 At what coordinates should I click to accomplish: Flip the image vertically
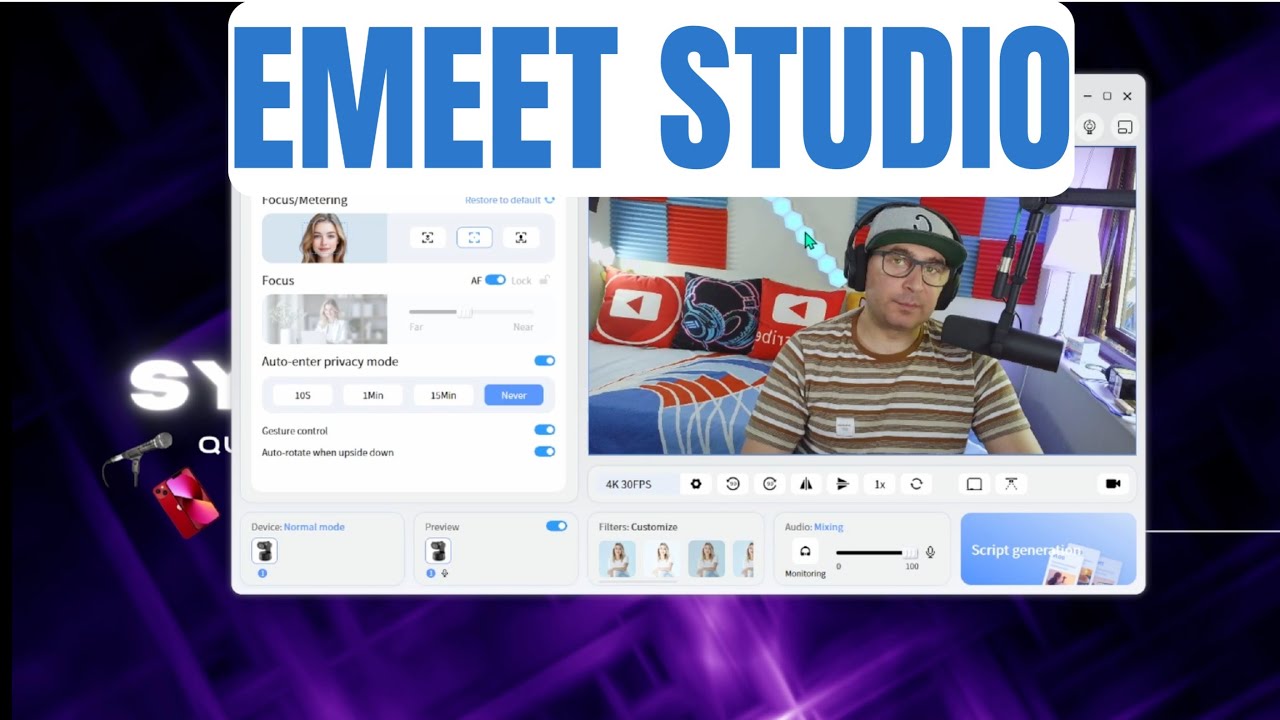843,484
